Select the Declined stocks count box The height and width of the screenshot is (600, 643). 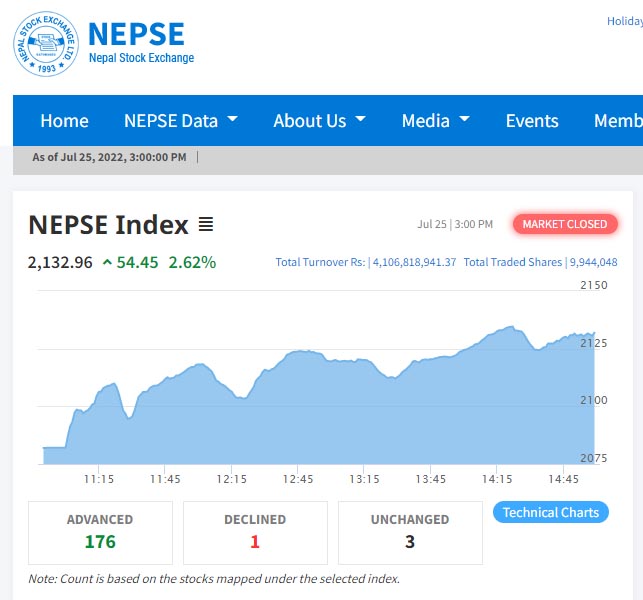tap(255, 532)
